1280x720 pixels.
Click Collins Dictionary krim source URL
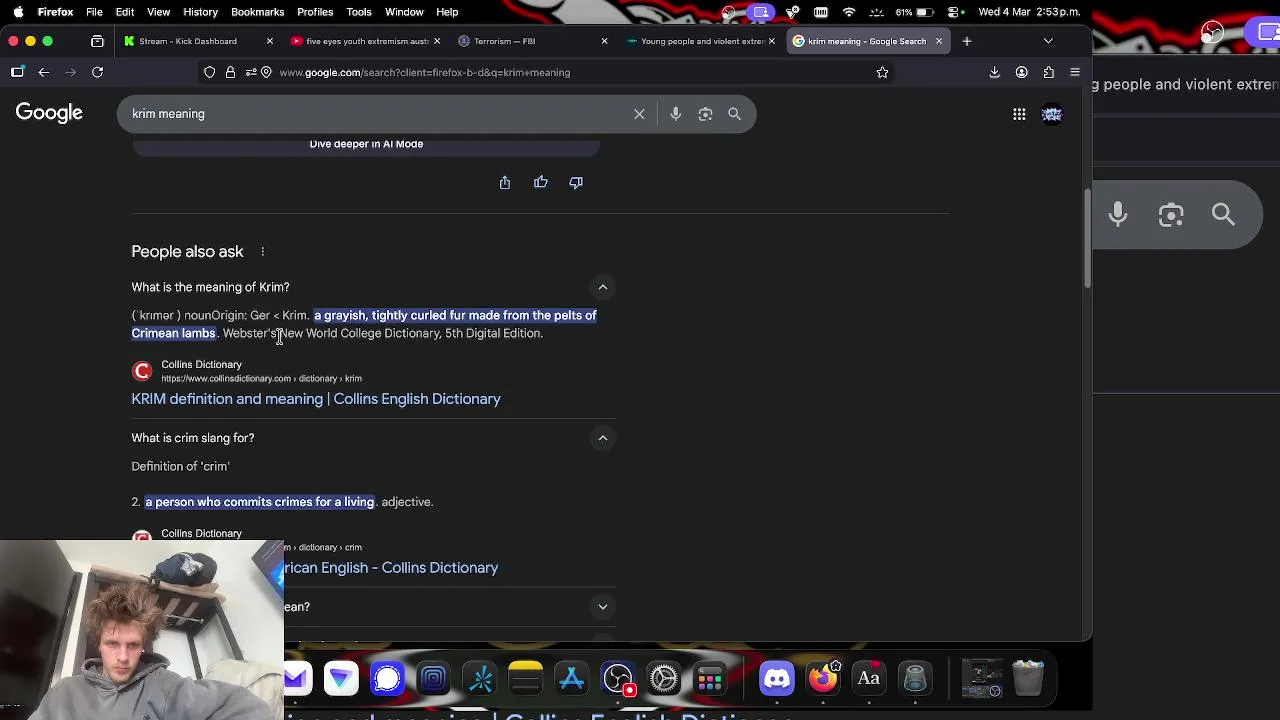[261, 379]
